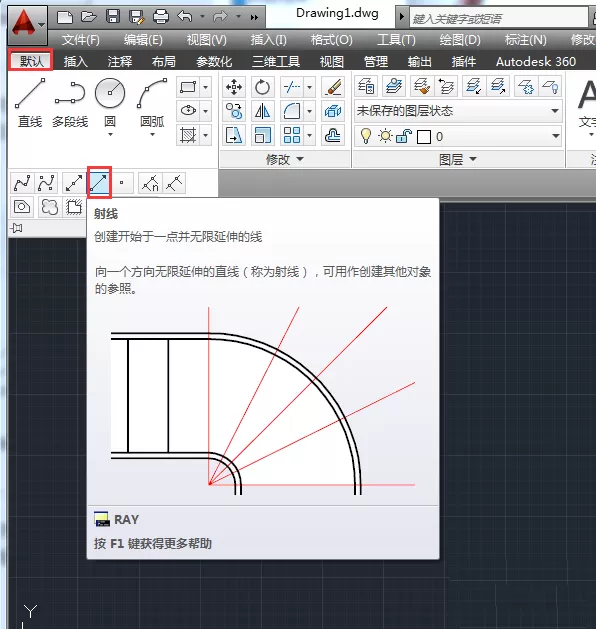This screenshot has height=629, width=596.
Task: Select the Region tool
Action: click(x=22, y=207)
